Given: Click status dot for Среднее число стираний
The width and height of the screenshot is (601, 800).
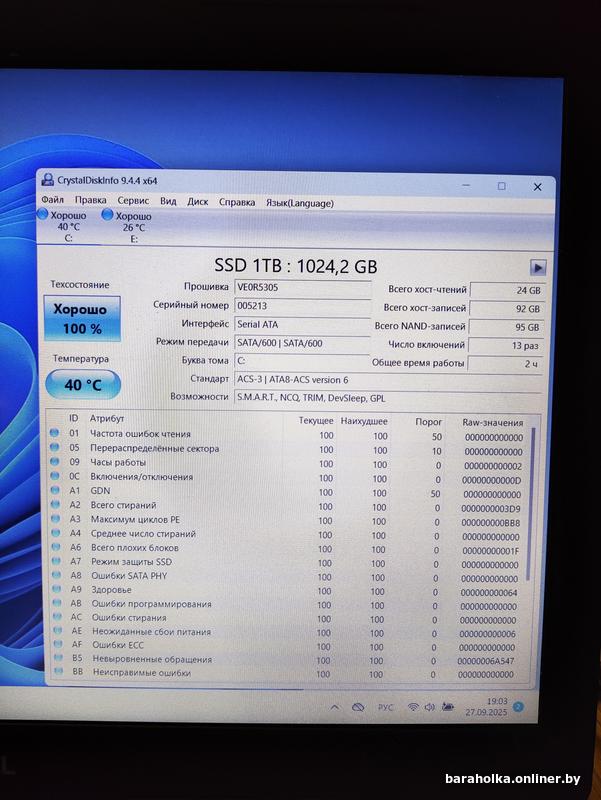Looking at the screenshot, I should 56,533.
